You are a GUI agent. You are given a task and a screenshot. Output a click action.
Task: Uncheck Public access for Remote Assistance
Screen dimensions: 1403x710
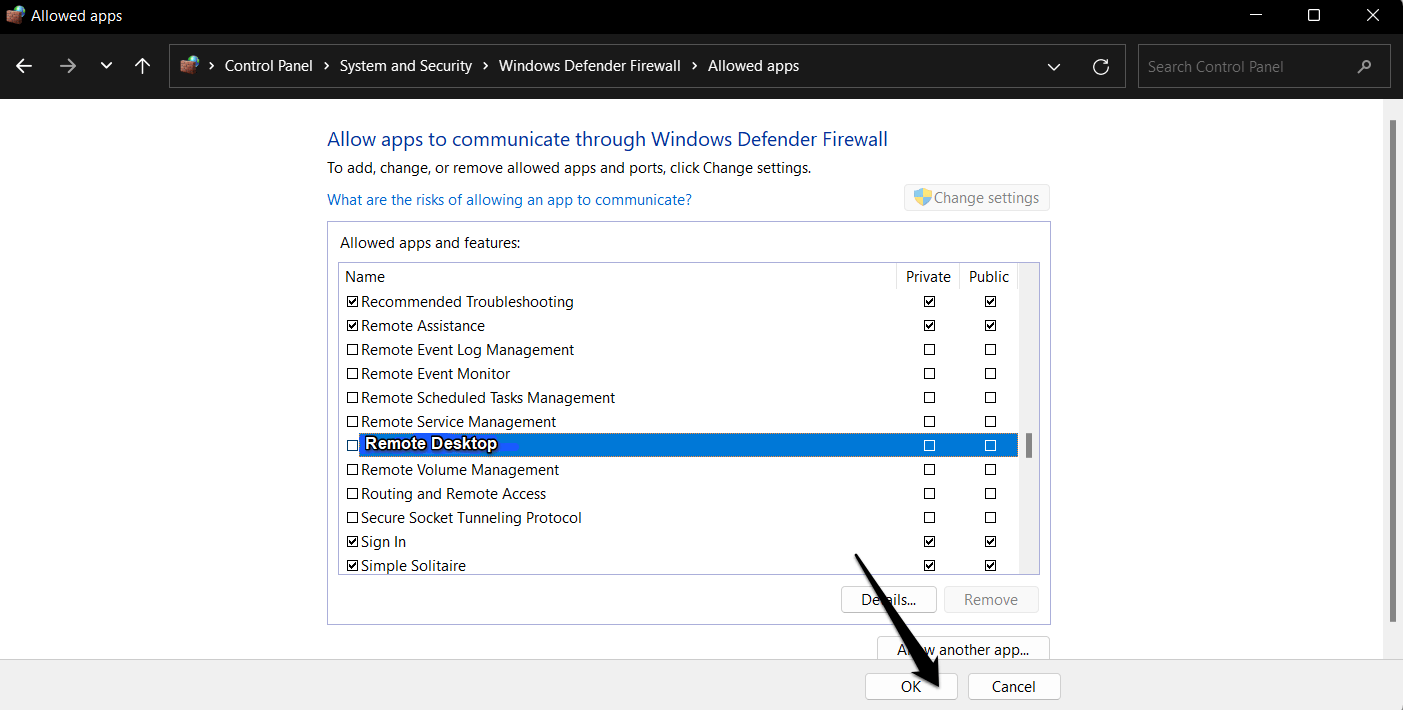point(990,325)
